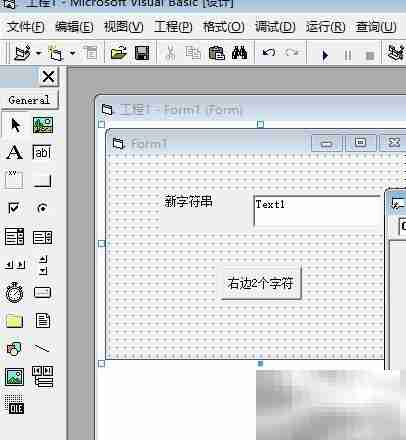
Task: Click the 右边2个字符 command button
Action: click(x=261, y=282)
